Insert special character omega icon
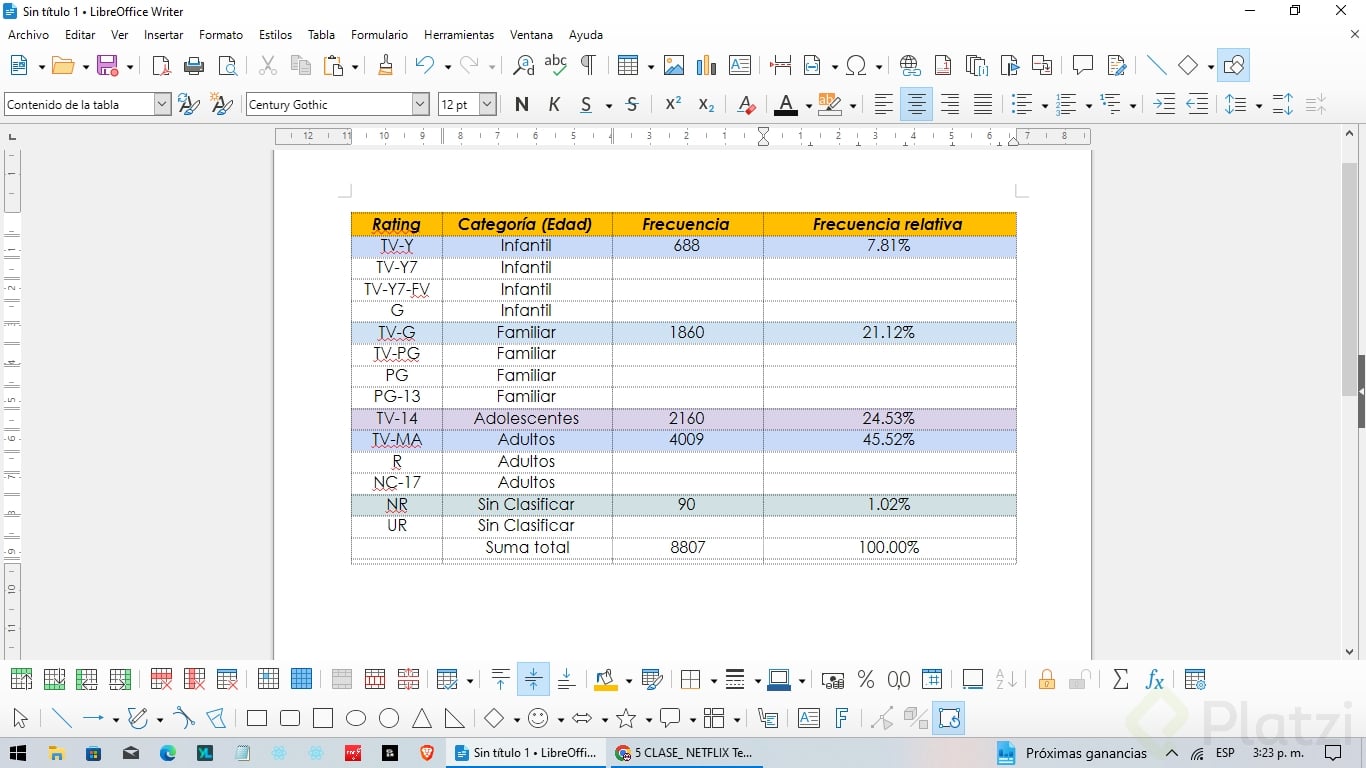 pyautogui.click(x=856, y=66)
